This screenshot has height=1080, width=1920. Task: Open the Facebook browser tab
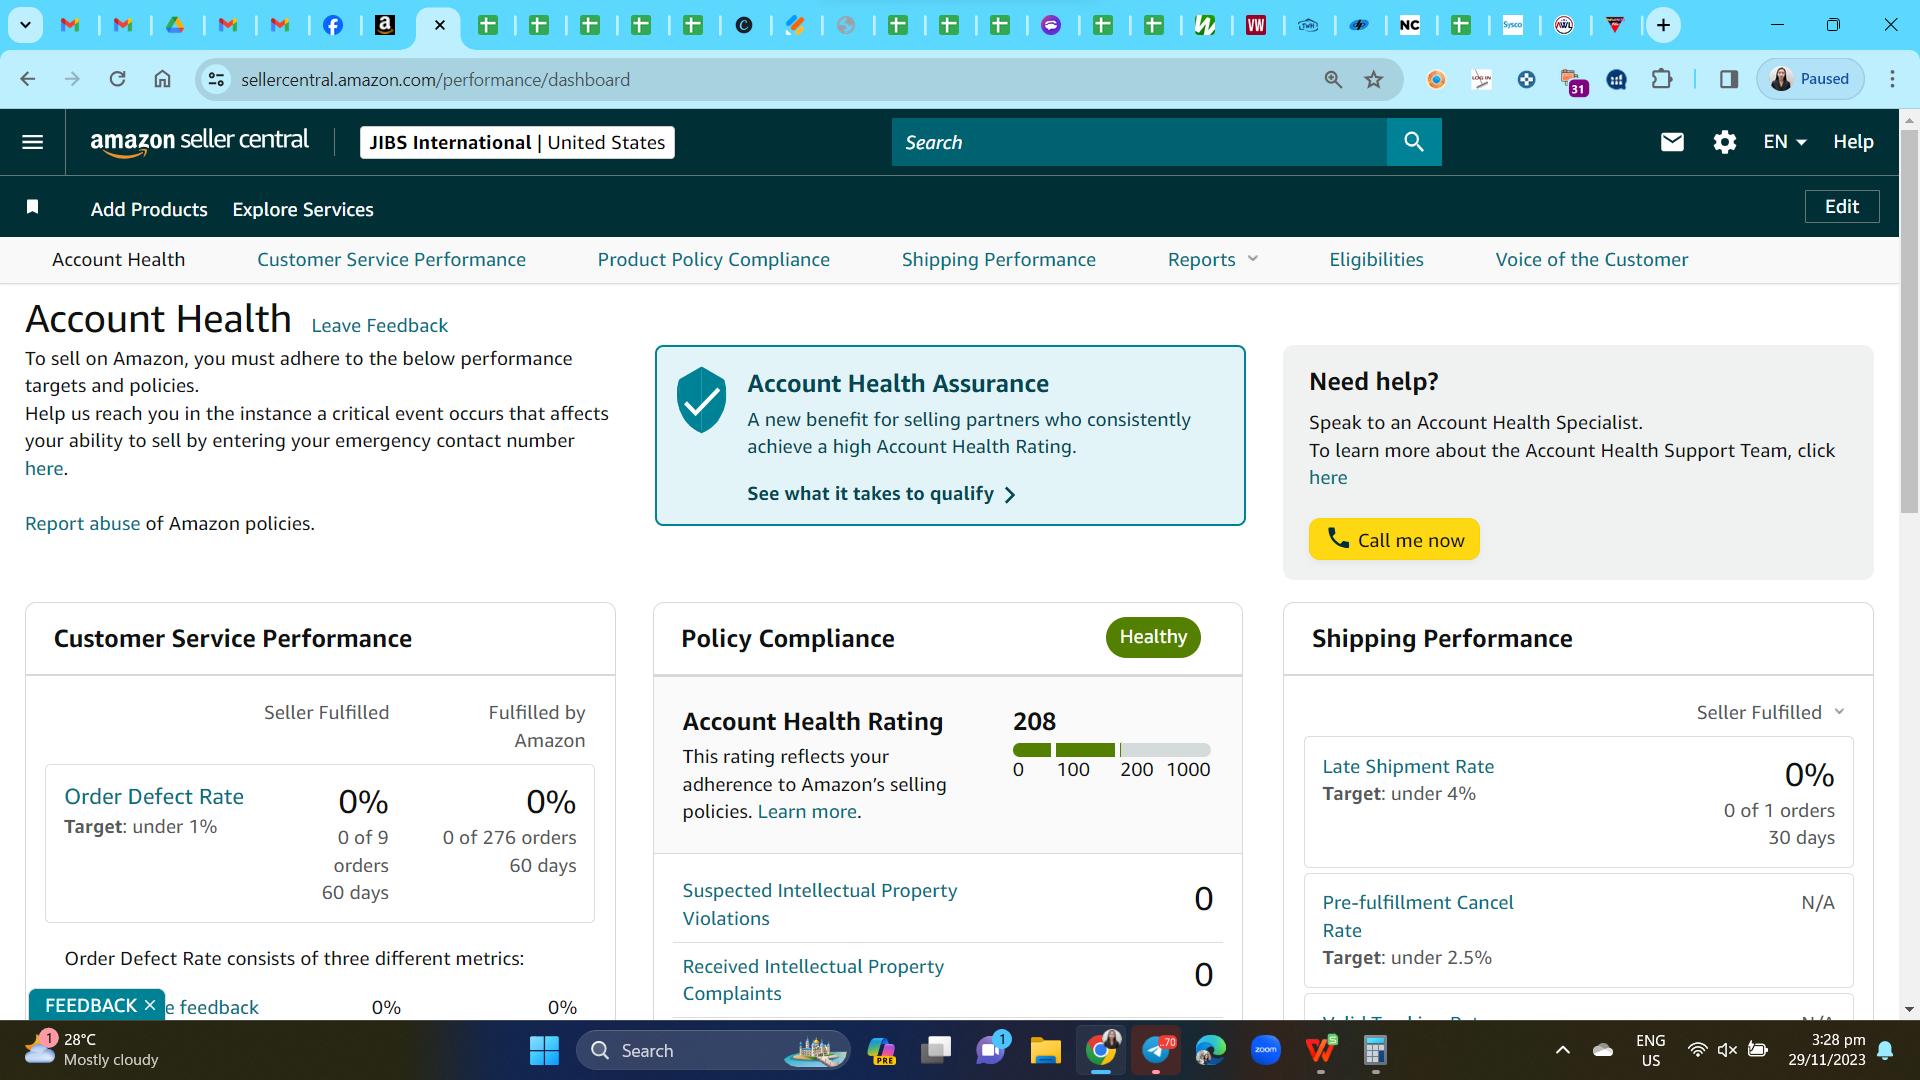(x=333, y=25)
